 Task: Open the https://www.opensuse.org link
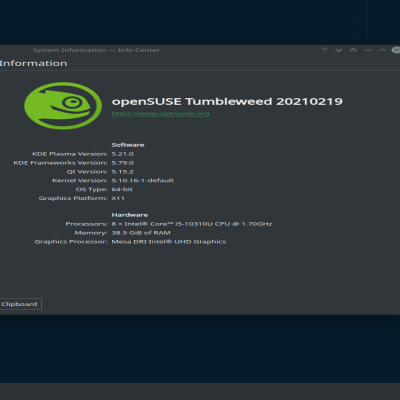pos(160,113)
